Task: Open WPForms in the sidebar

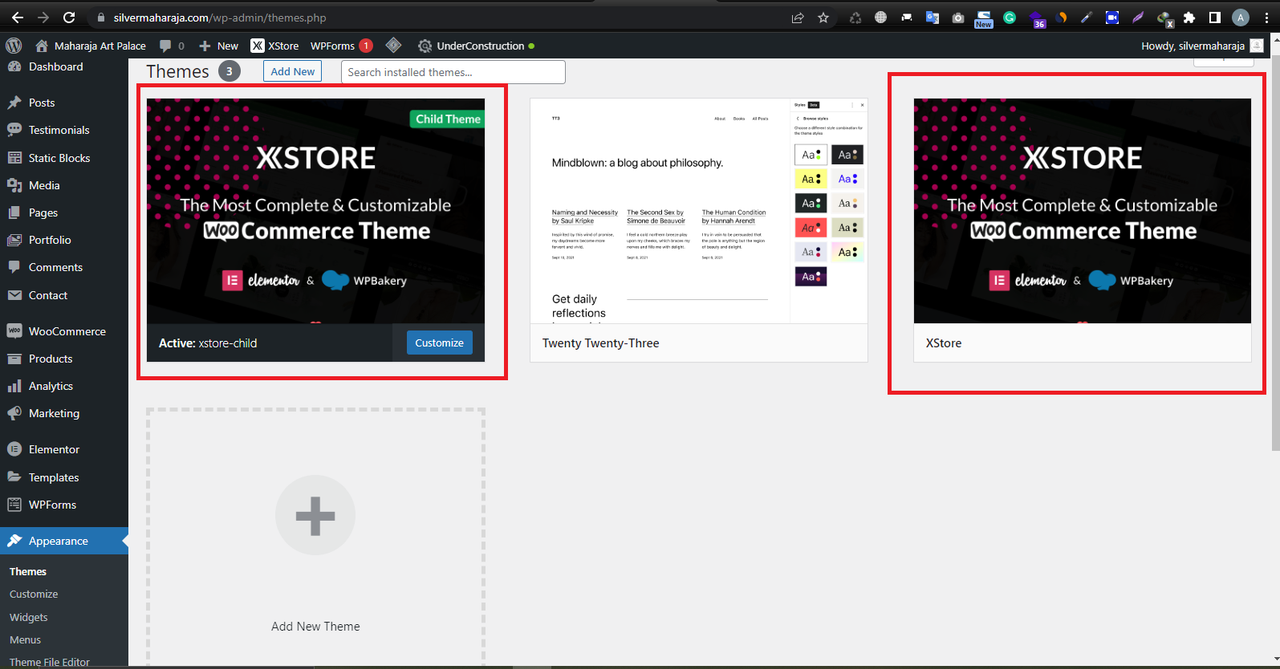Action: pos(52,504)
